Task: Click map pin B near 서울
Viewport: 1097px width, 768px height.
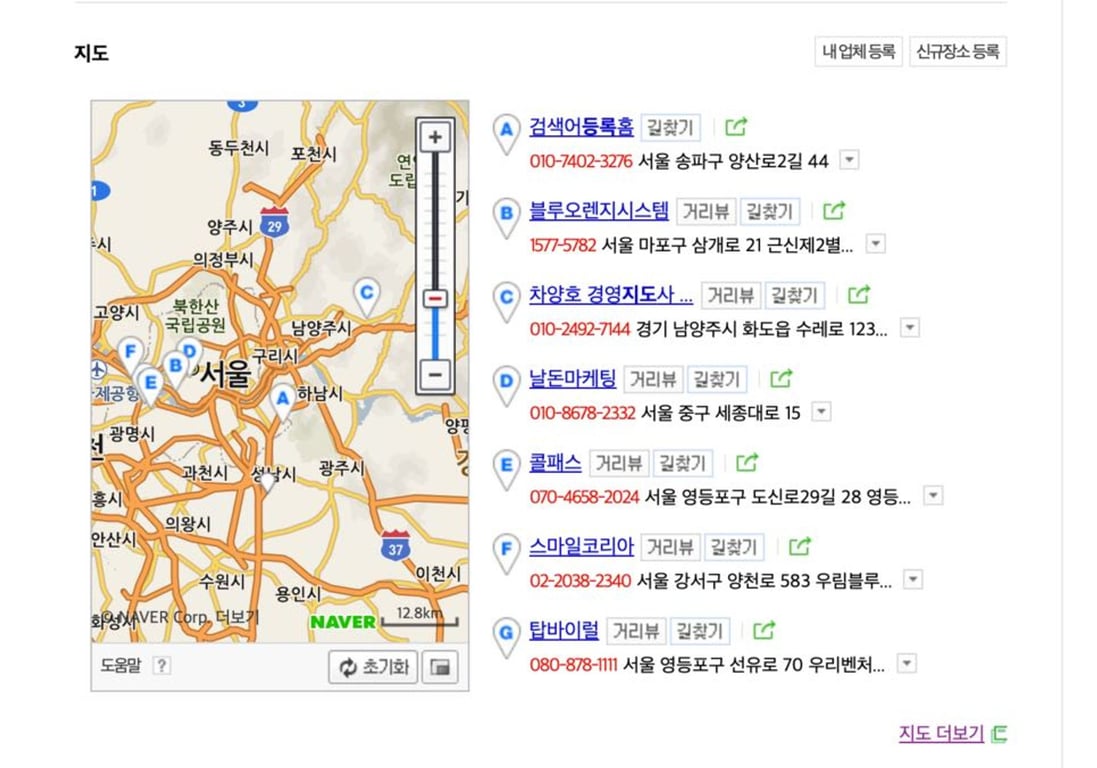Action: coord(175,369)
